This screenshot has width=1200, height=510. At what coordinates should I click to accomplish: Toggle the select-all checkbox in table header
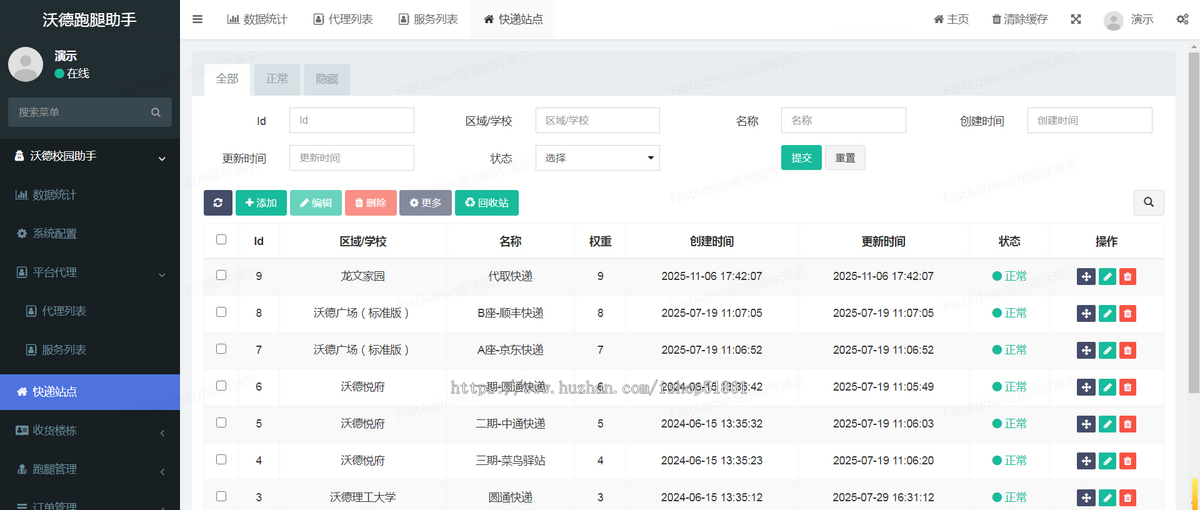point(221,240)
